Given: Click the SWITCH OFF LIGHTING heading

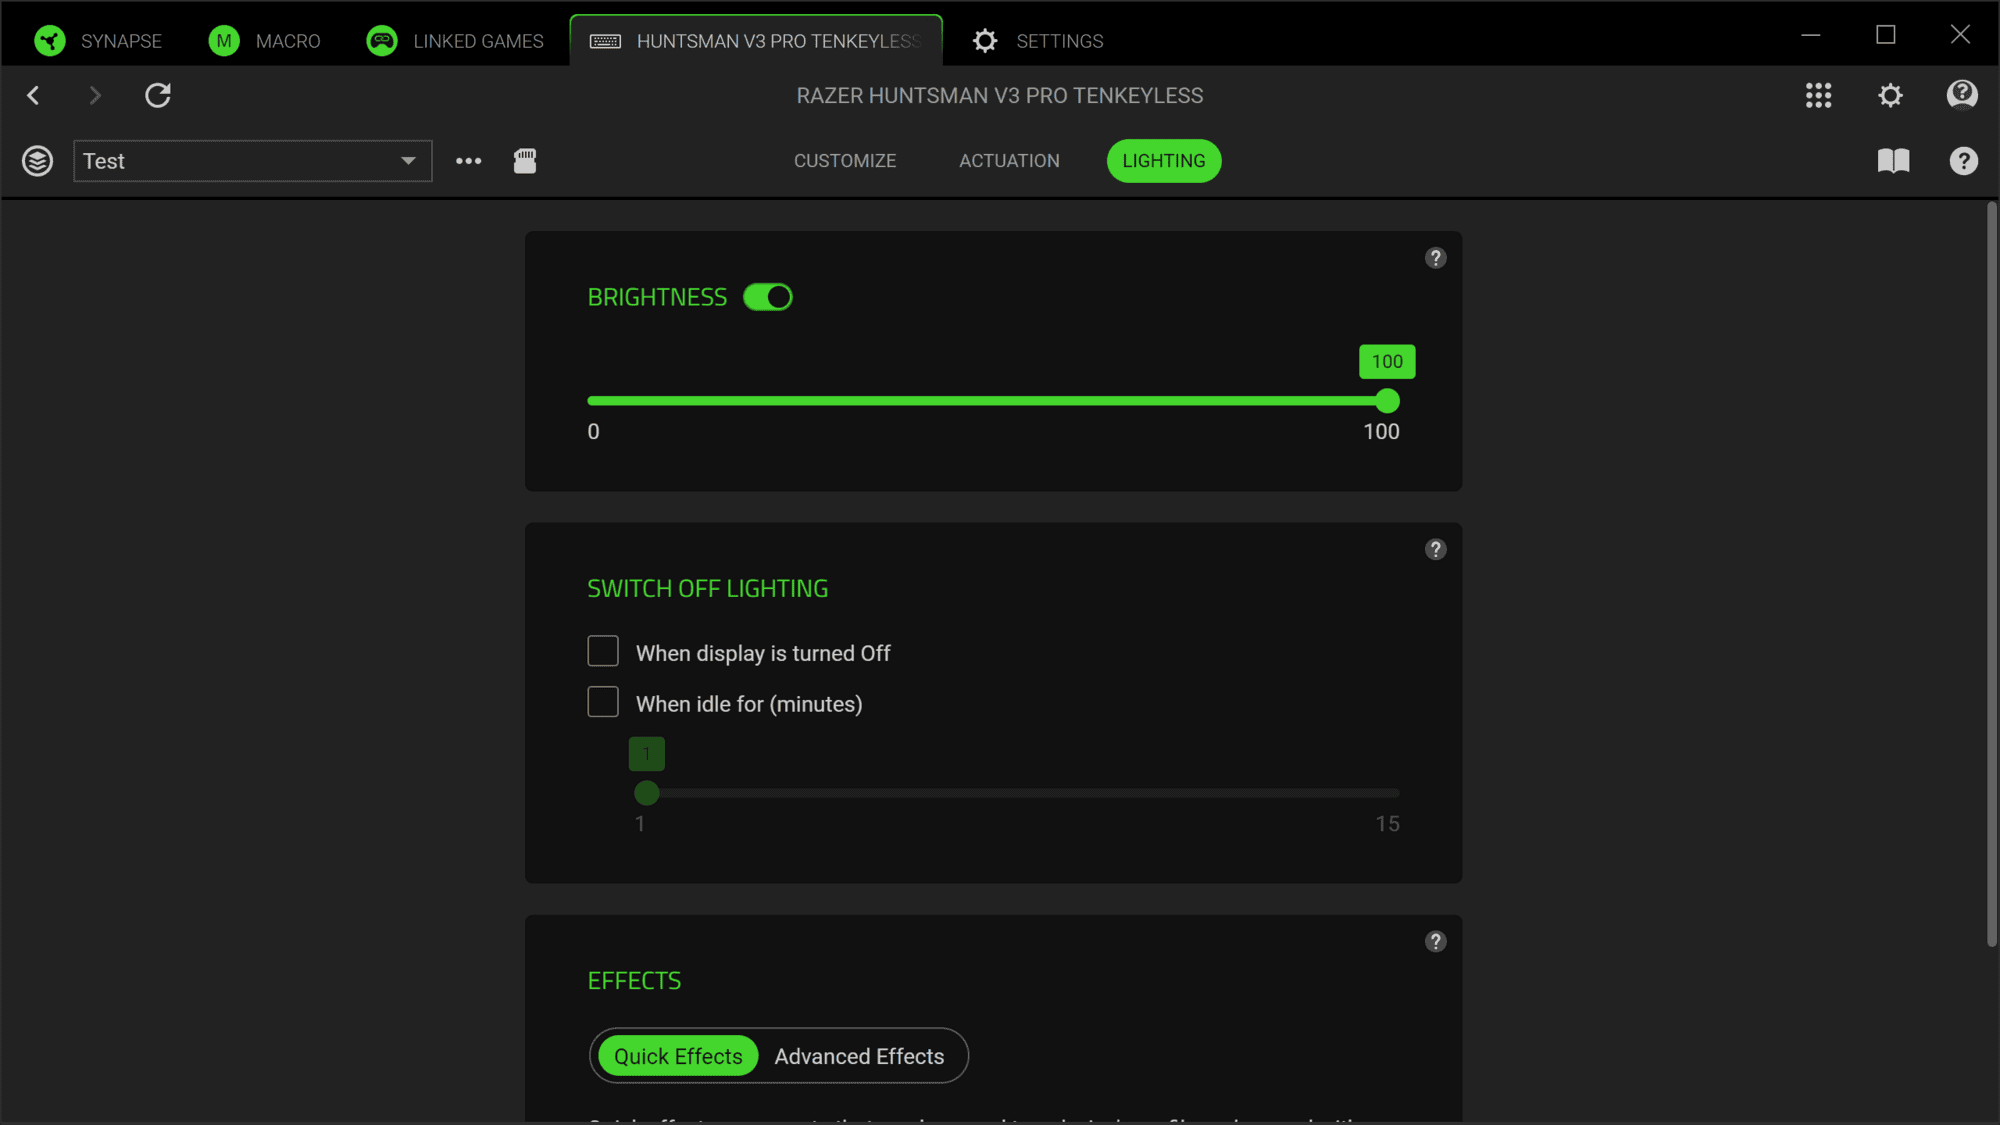Looking at the screenshot, I should (707, 589).
